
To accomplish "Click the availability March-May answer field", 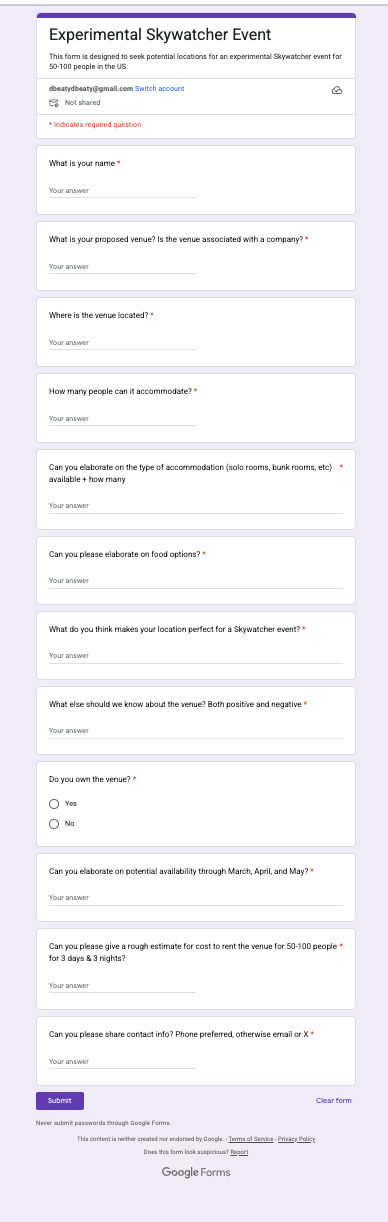I will click(196, 897).
